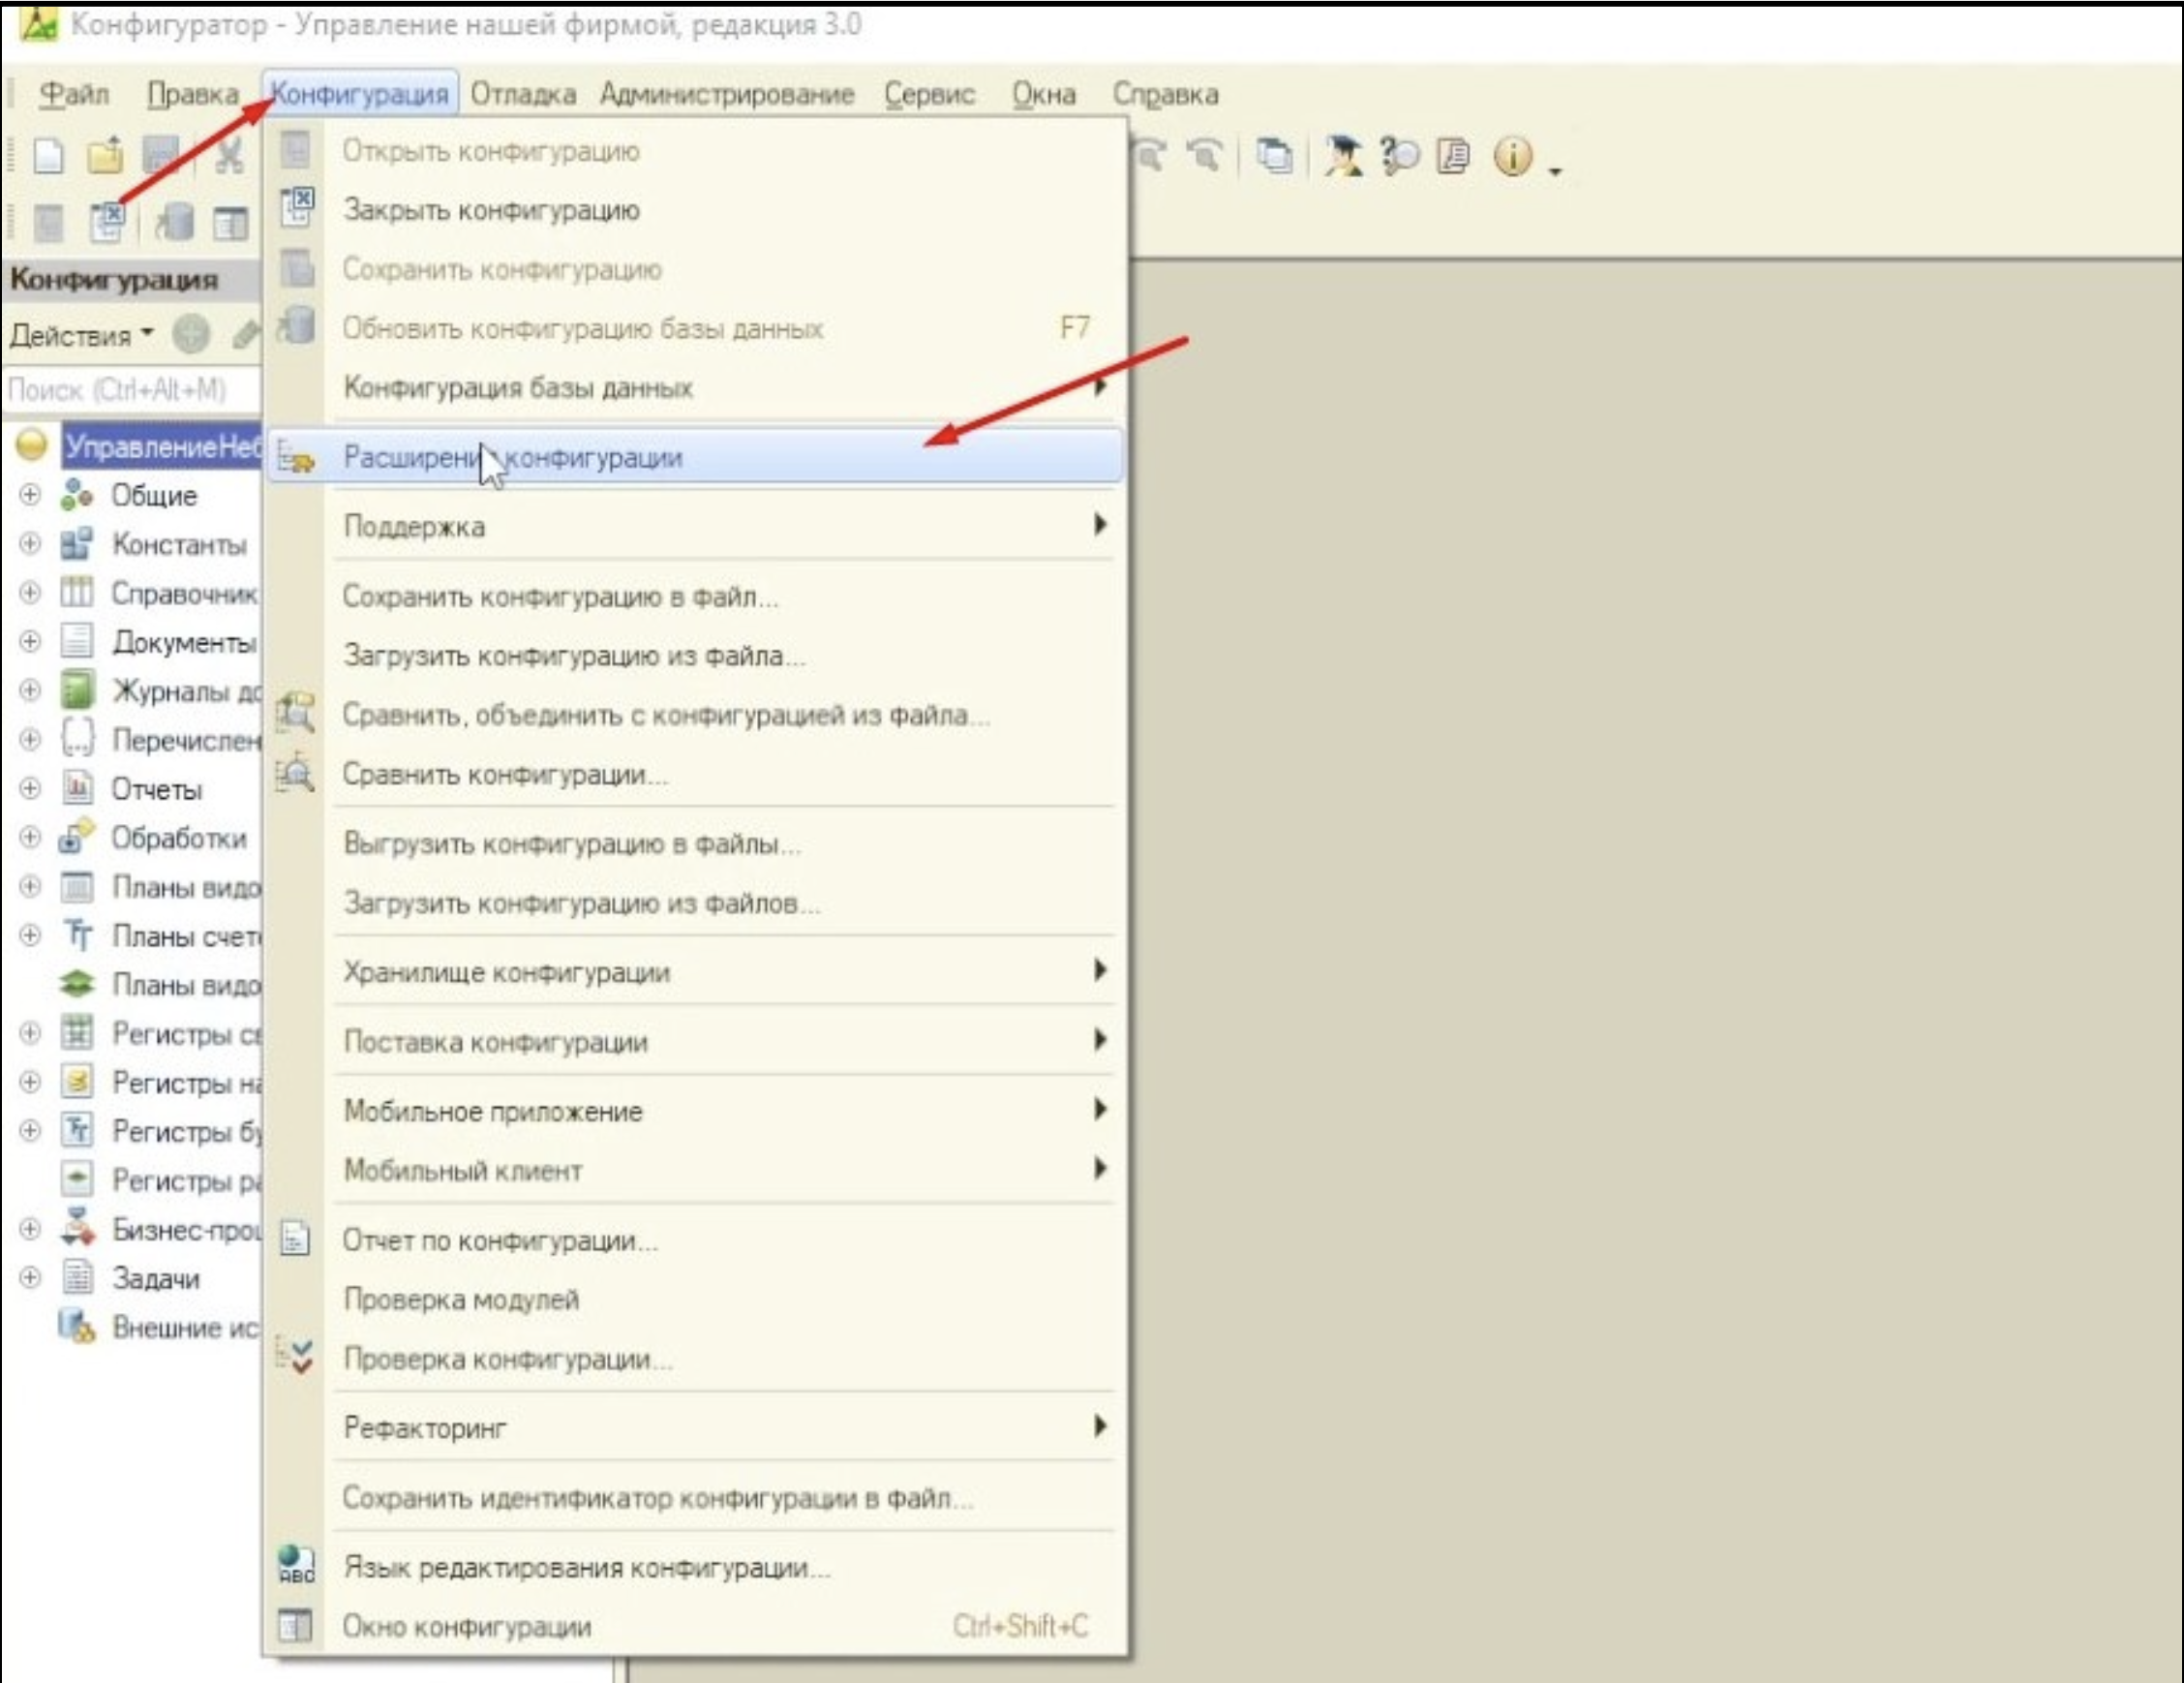The image size is (2184, 1683).
Task: Choose Сравнить конфигурации menu item
Action: pyautogui.click(x=696, y=774)
